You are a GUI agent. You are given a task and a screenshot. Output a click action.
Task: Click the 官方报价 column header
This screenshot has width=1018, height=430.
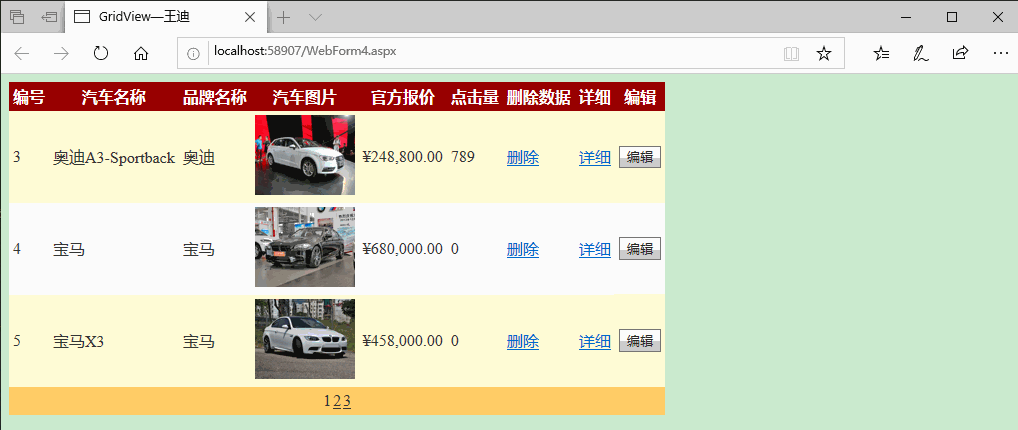click(403, 97)
